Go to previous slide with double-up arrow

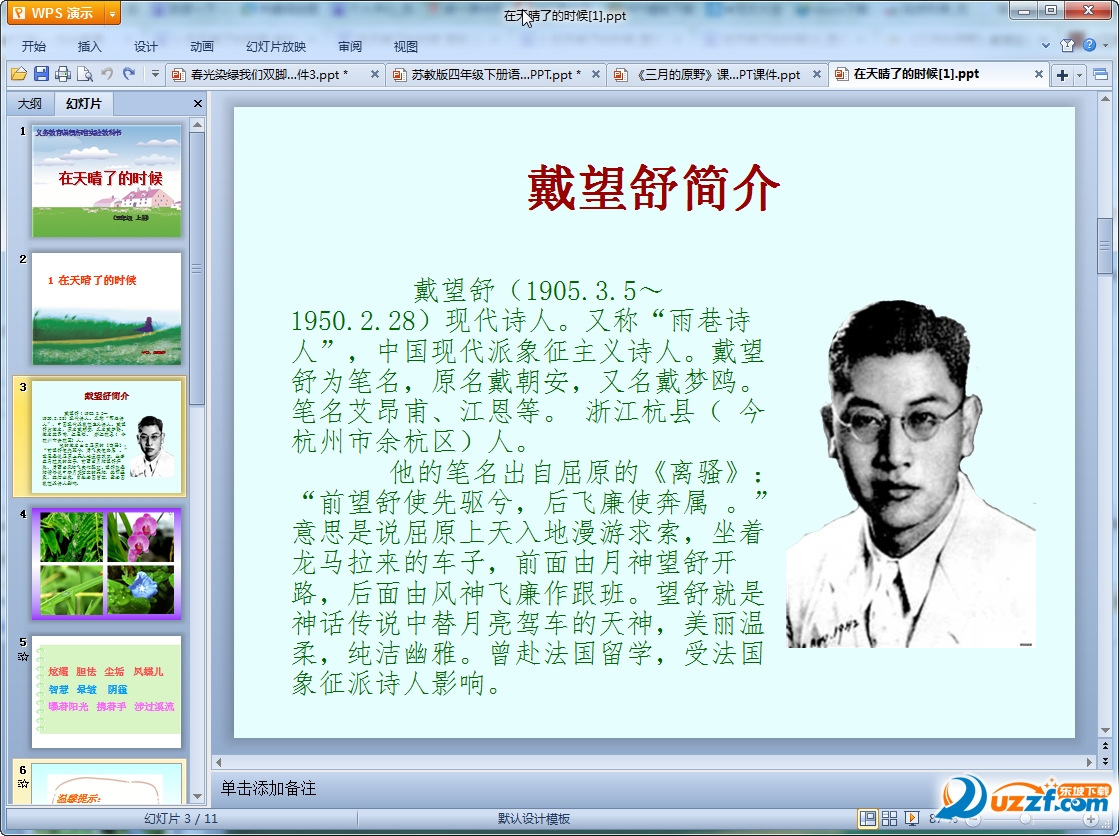point(1105,747)
